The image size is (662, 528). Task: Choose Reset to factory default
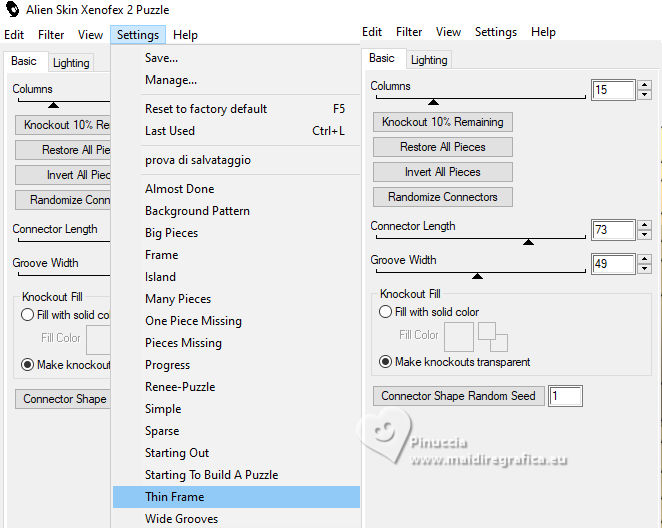point(206,109)
